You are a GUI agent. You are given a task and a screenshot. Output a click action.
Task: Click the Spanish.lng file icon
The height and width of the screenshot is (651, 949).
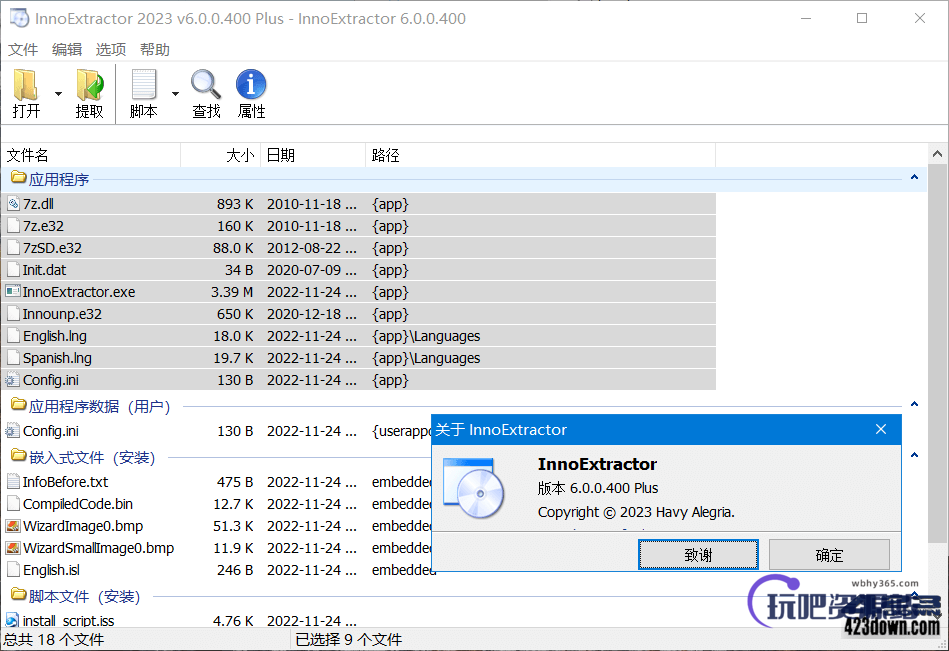[x=13, y=358]
